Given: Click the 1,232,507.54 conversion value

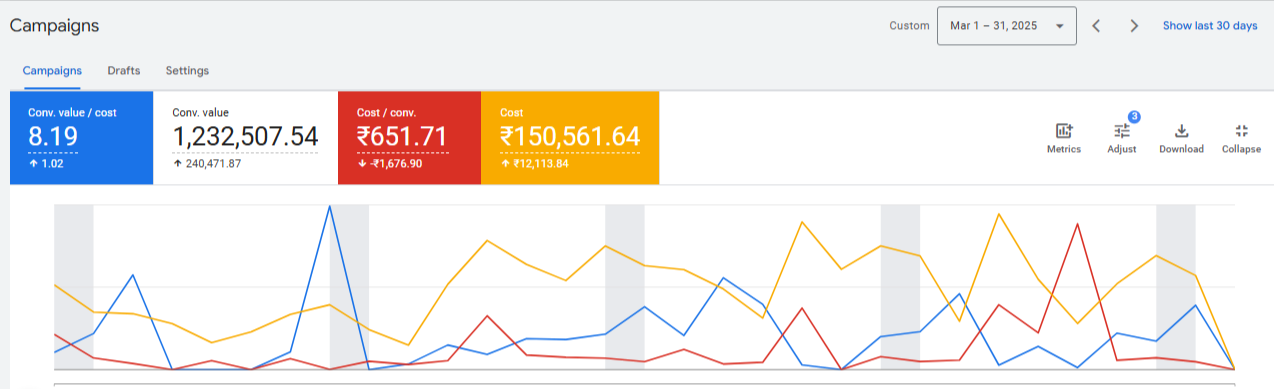Looking at the screenshot, I should 245,137.
